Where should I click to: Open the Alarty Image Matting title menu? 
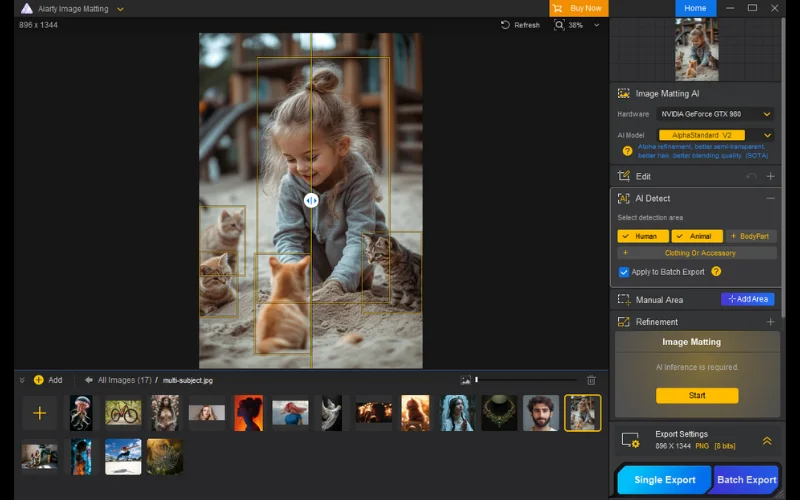[x=121, y=9]
